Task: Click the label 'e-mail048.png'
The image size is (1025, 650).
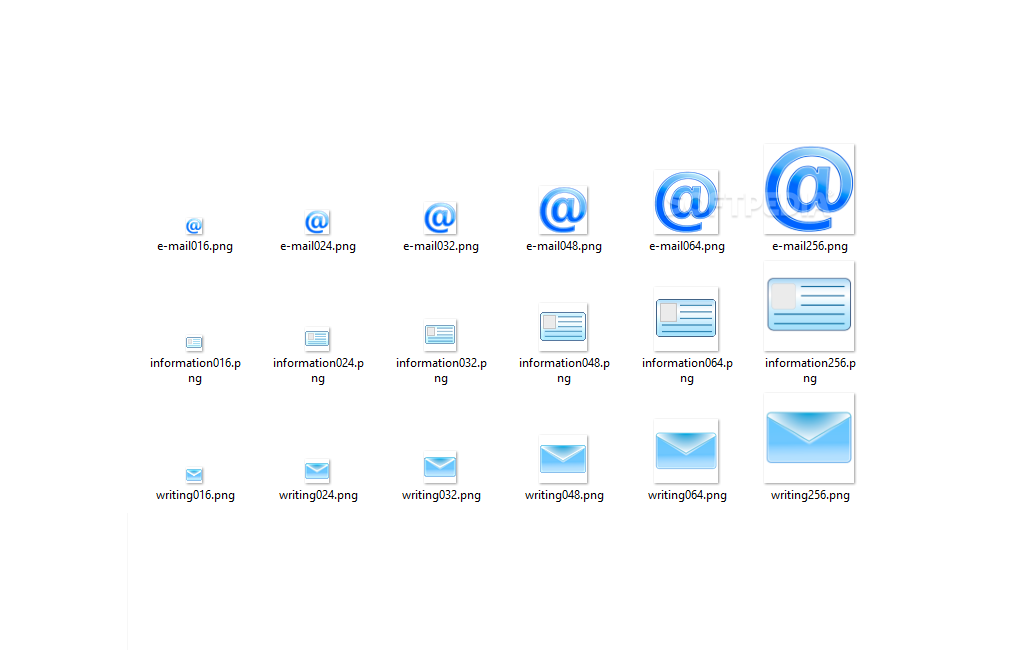Action: click(x=563, y=247)
